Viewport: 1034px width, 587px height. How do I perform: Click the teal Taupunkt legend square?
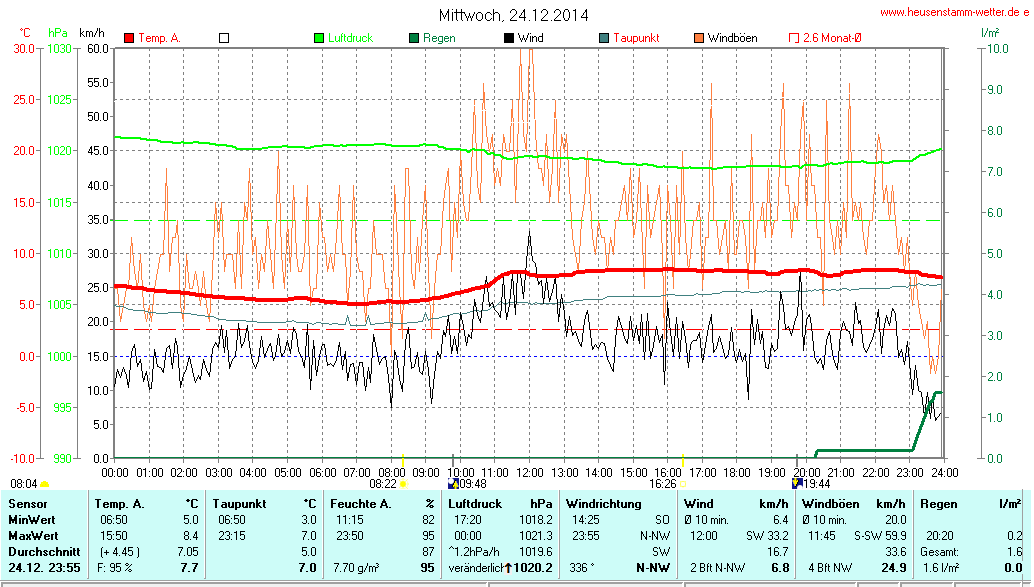point(604,38)
